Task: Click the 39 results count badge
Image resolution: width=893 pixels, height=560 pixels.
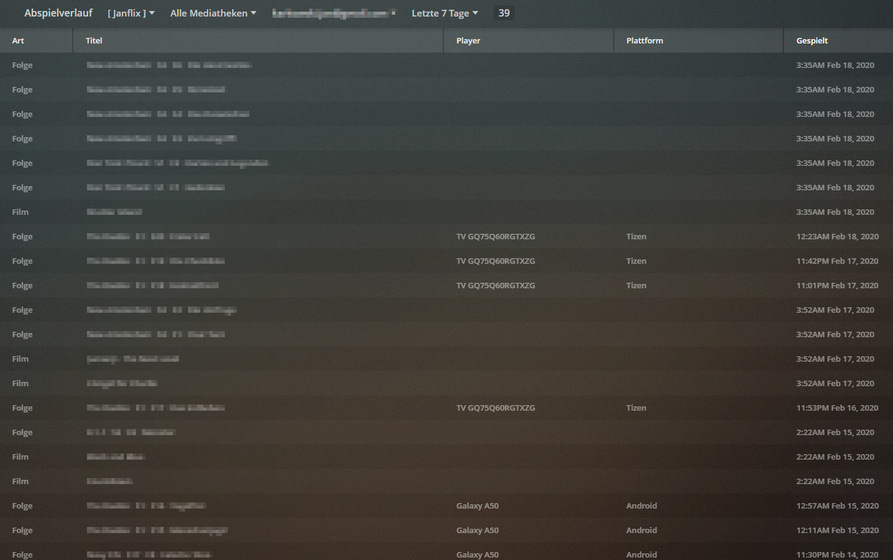Action: (504, 13)
